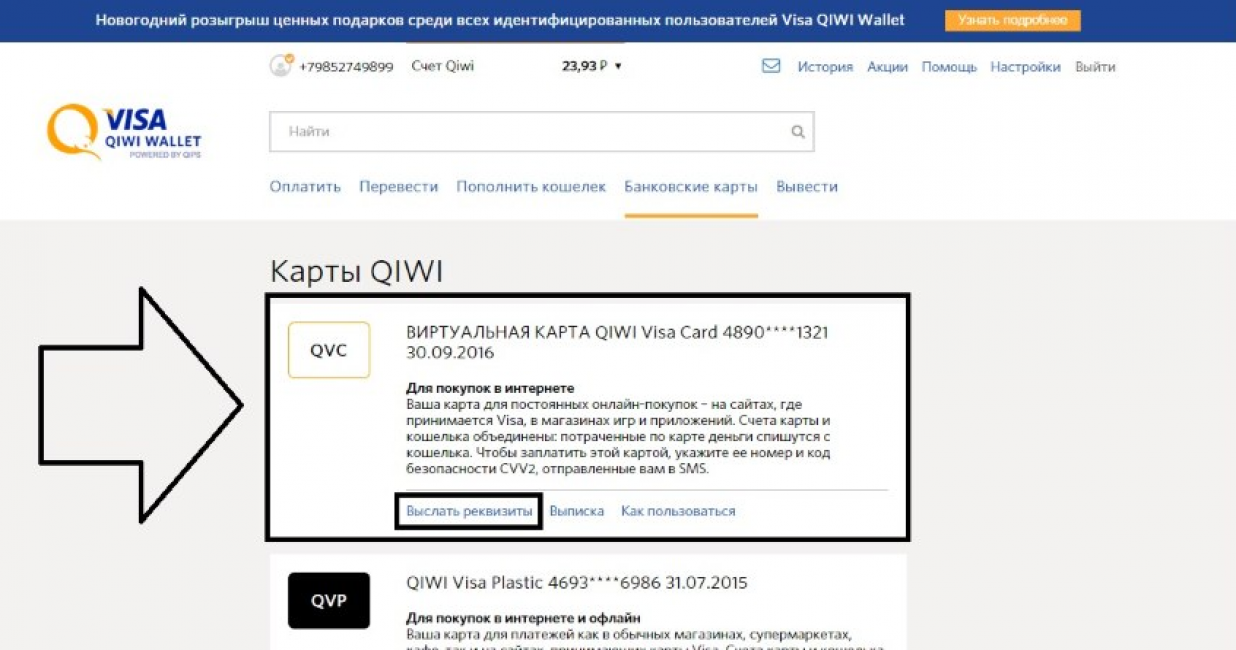
Task: Click the Счет Qiwi label
Action: [443, 66]
